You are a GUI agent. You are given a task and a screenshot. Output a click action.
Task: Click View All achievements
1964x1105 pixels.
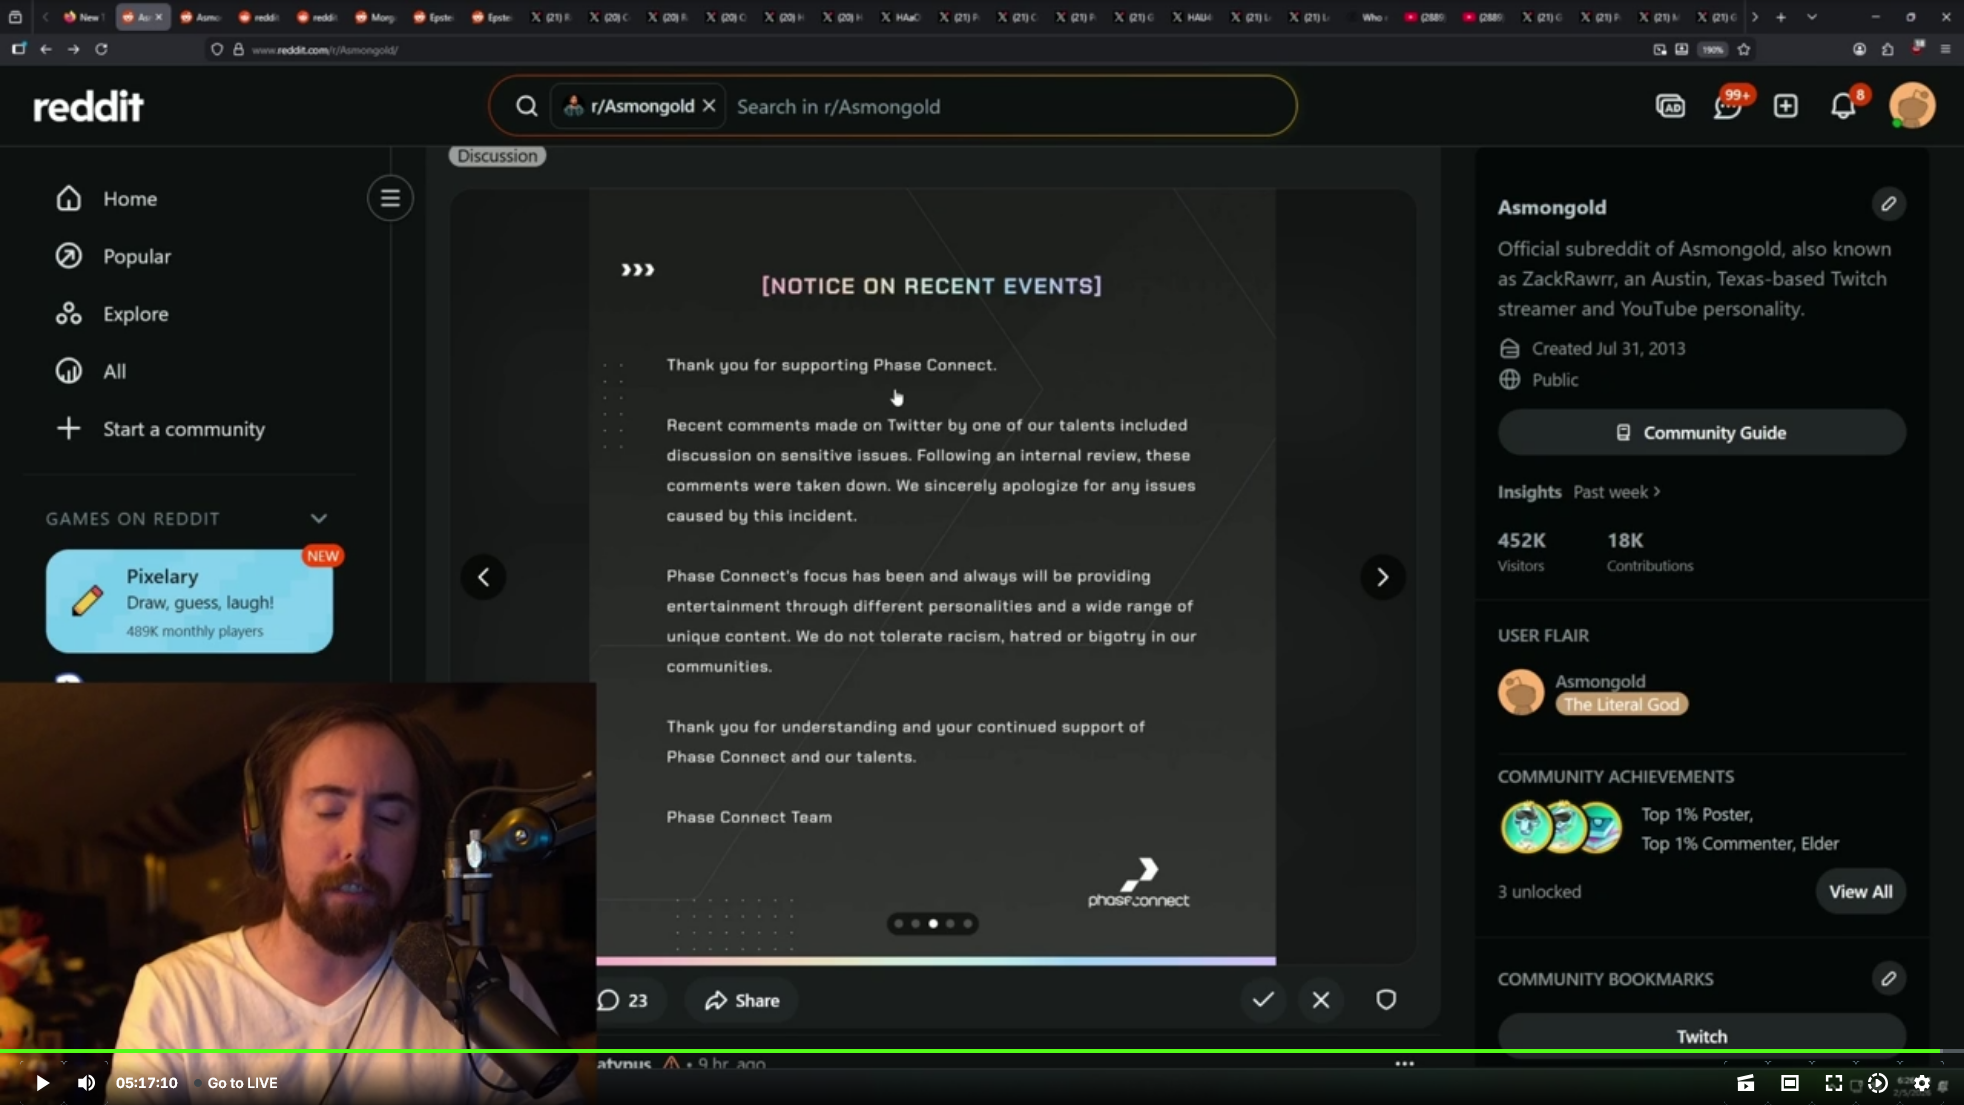point(1860,891)
